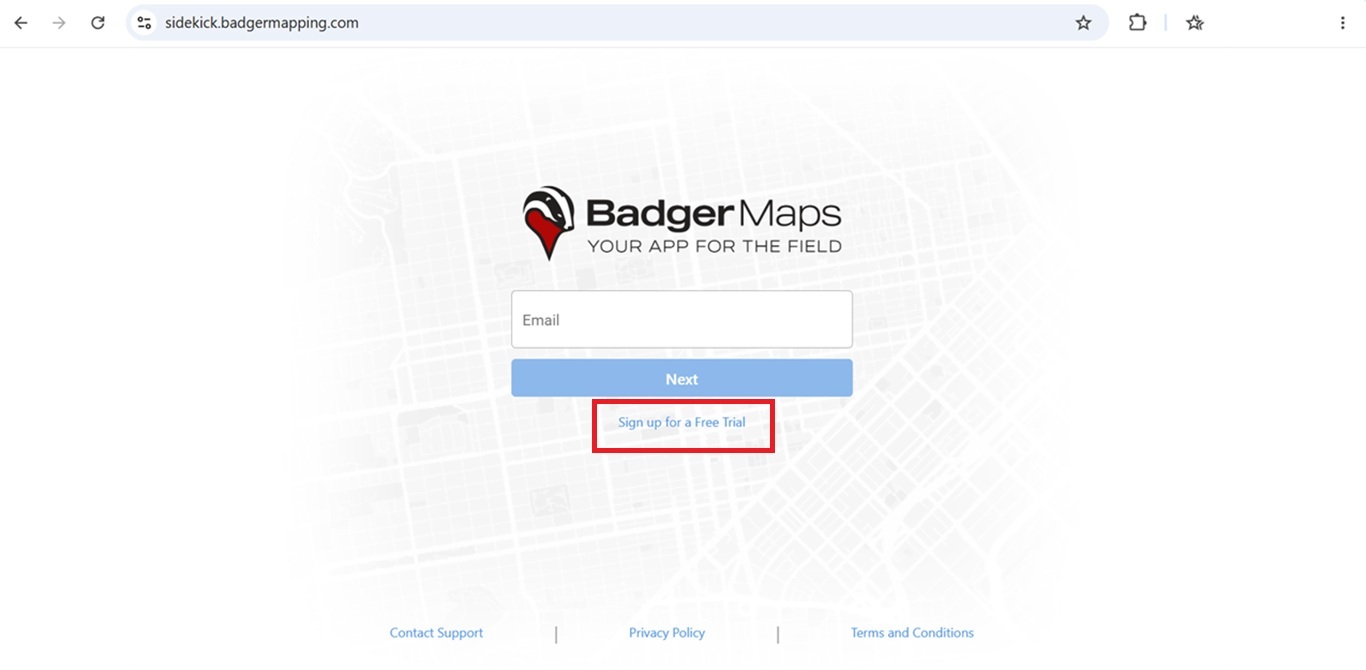Click the YOUR APP FOR THE FIELD tagline

click(x=714, y=246)
